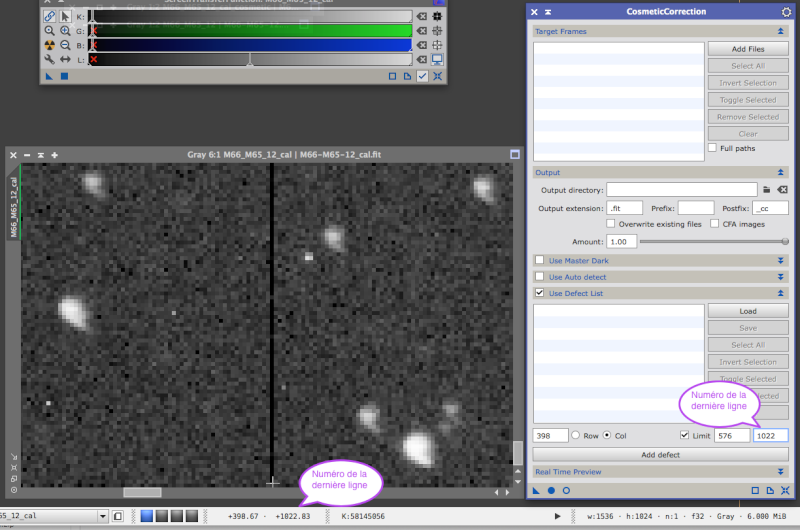Collapse the Target Frames section

[781, 31]
